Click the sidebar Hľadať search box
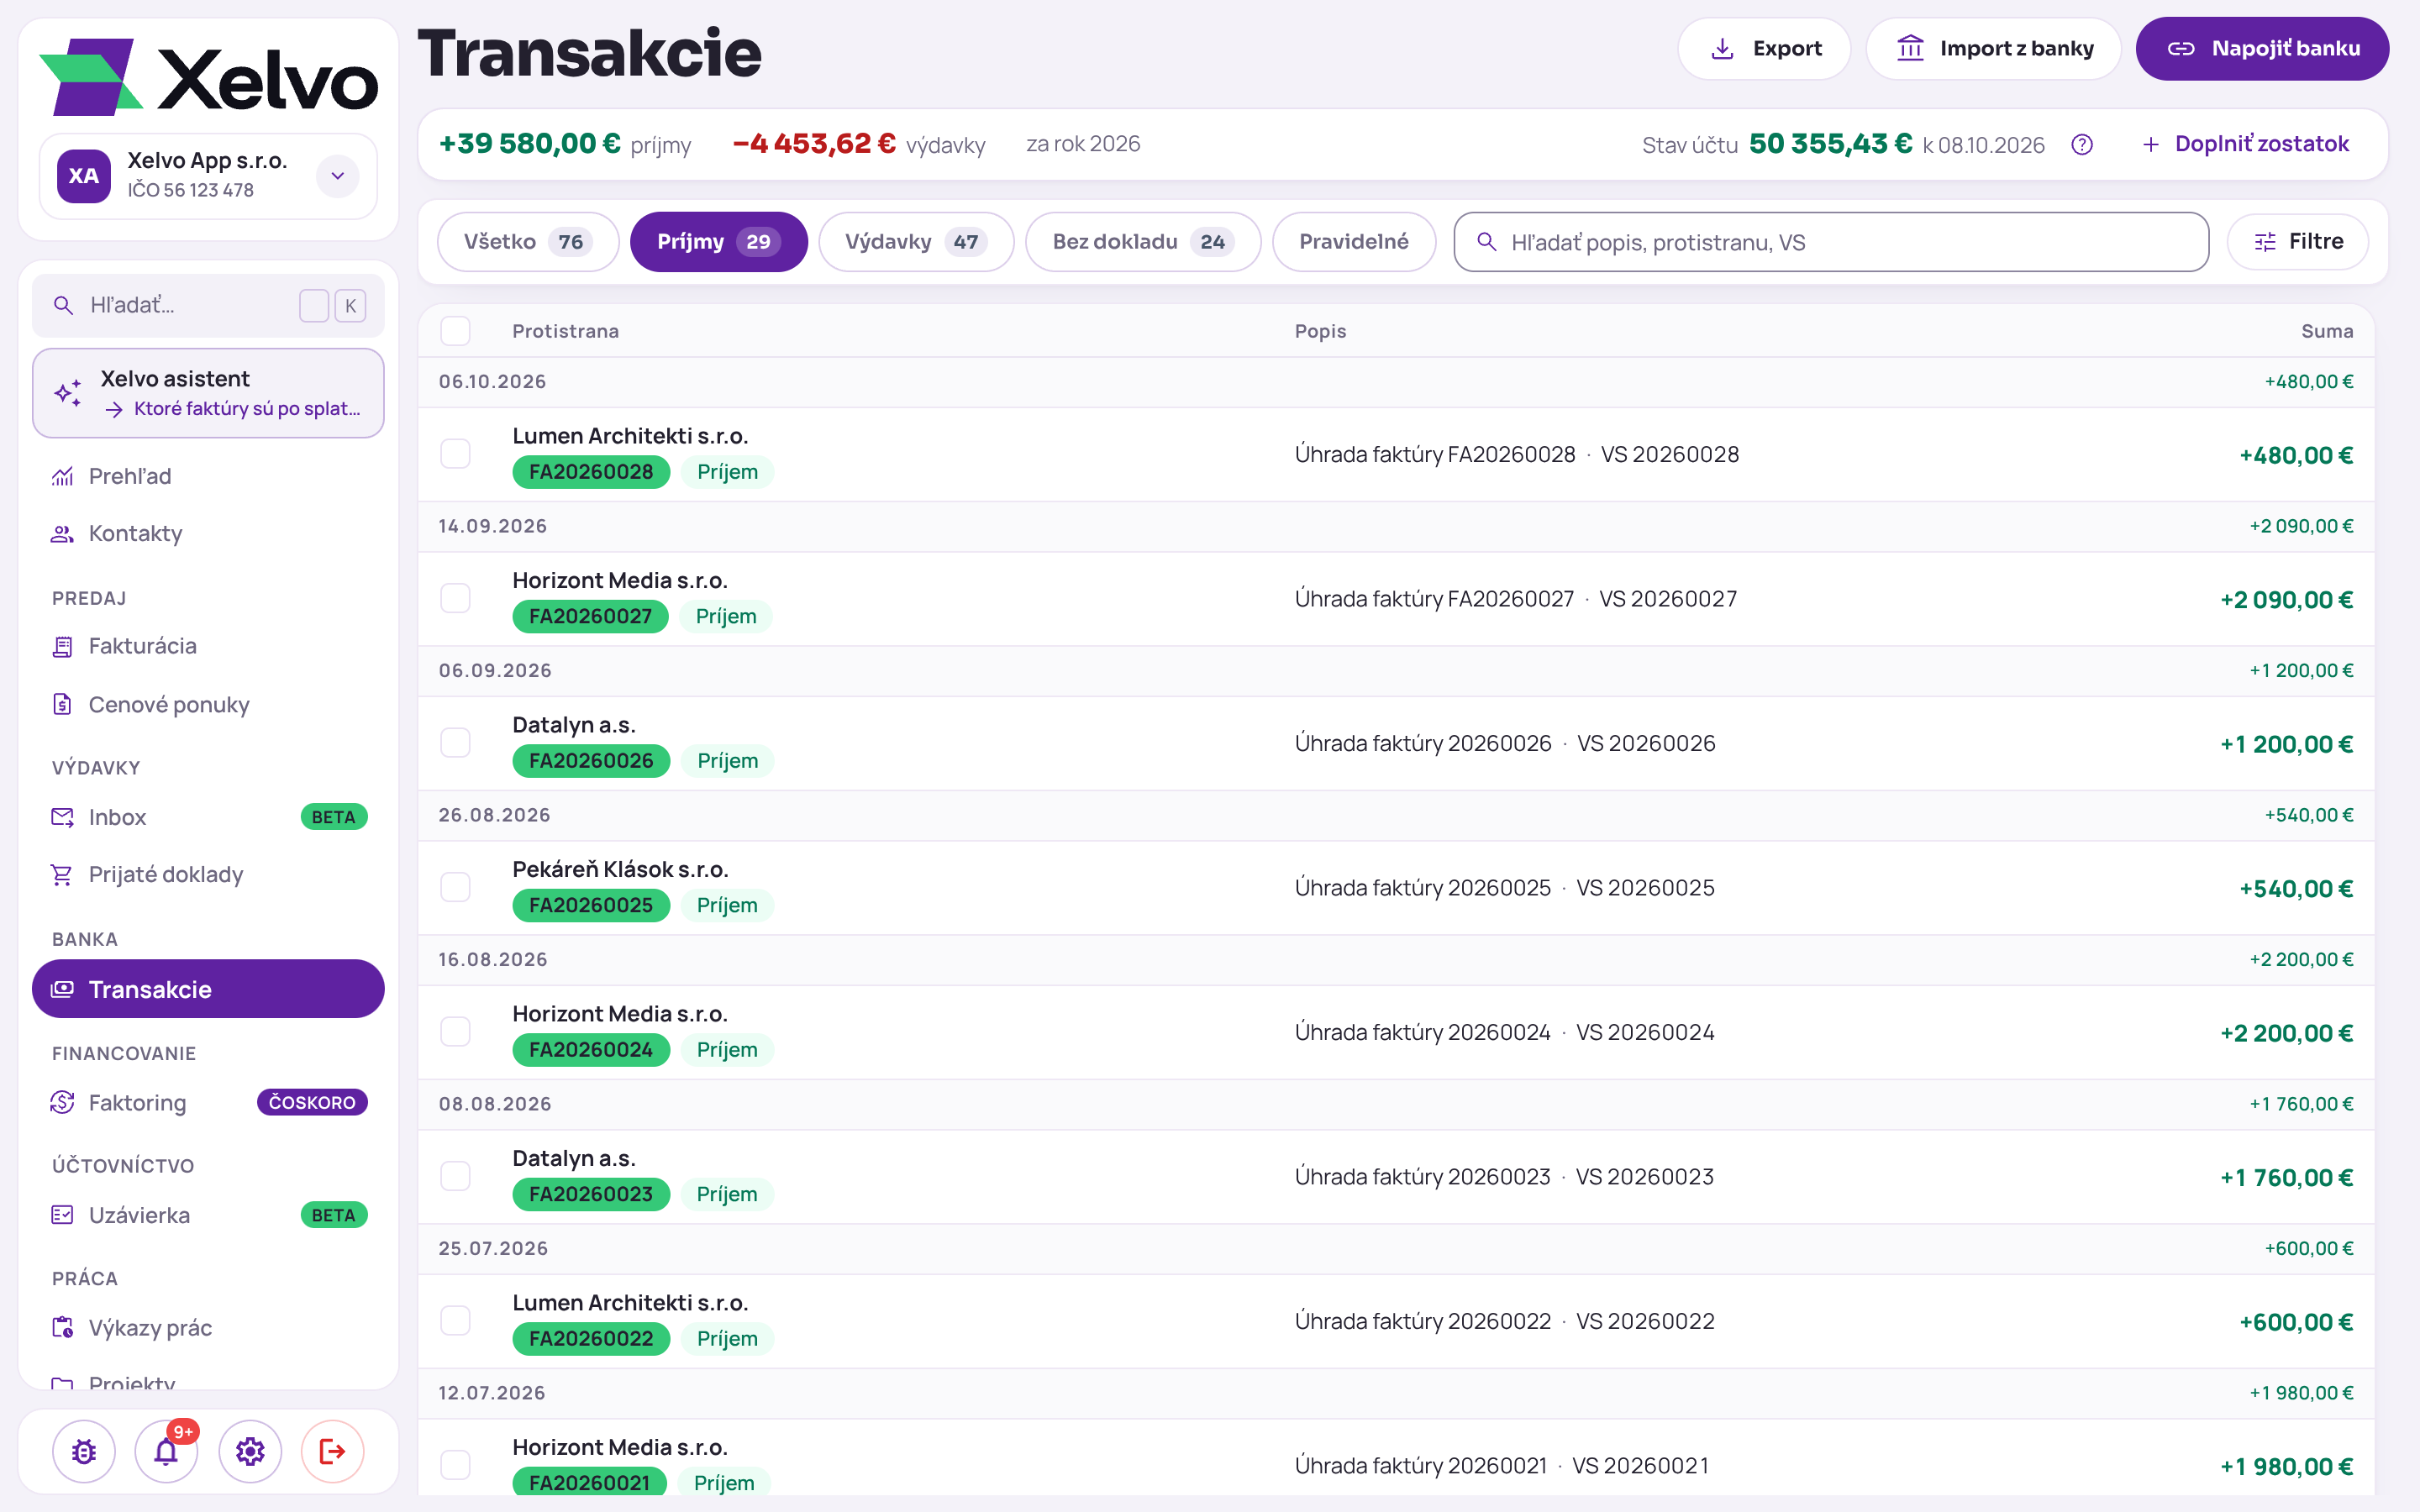 tap(208, 305)
